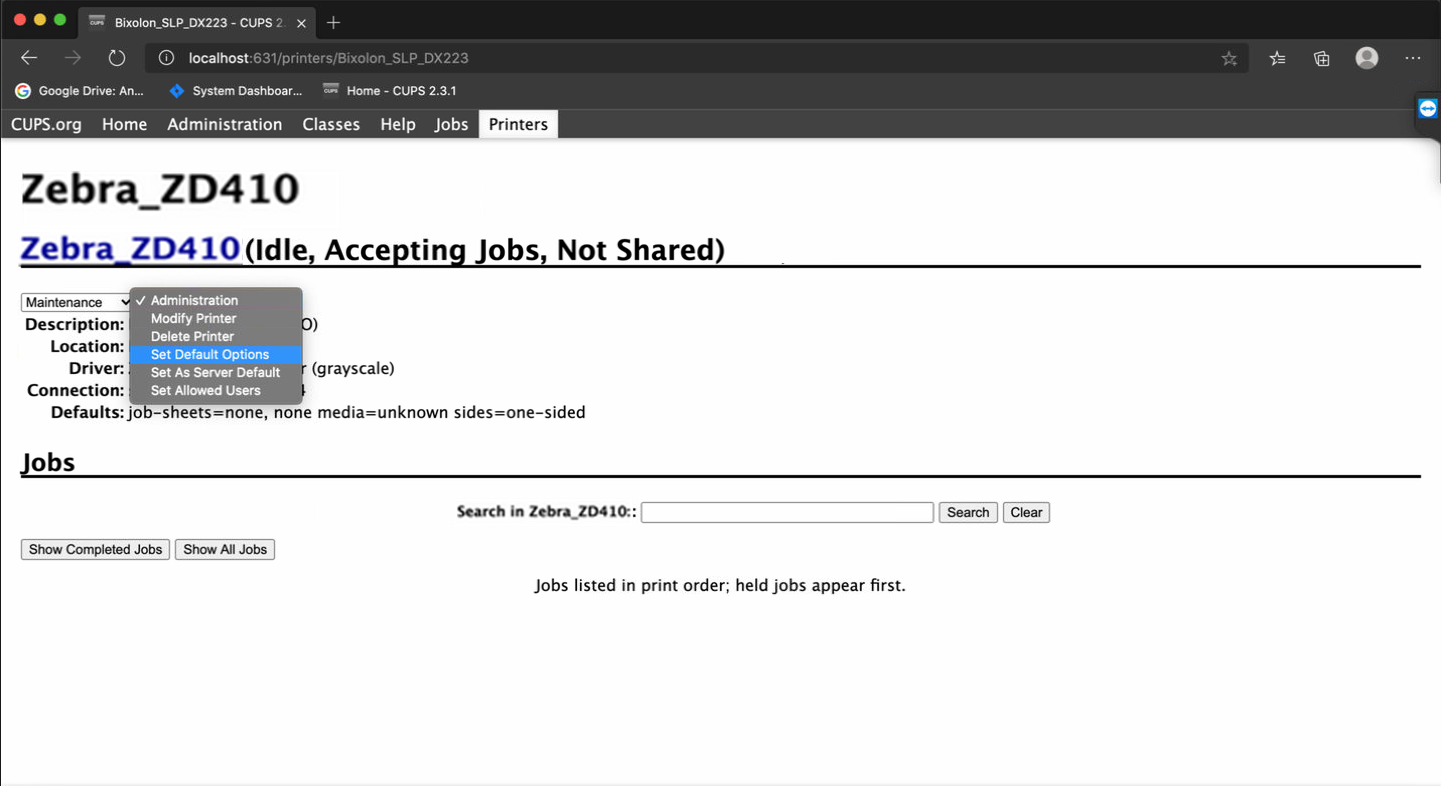Click the Clear button
Image resolution: width=1441 pixels, height=786 pixels.
coord(1026,512)
